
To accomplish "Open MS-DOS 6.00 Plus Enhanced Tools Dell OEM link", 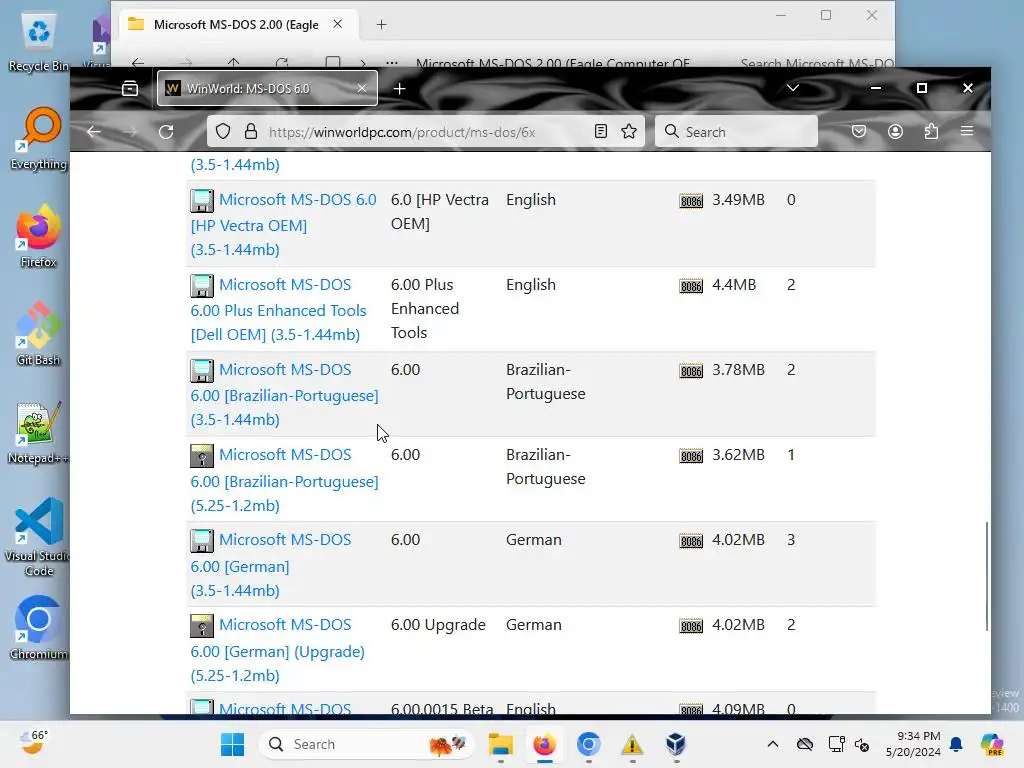I will (x=278, y=310).
